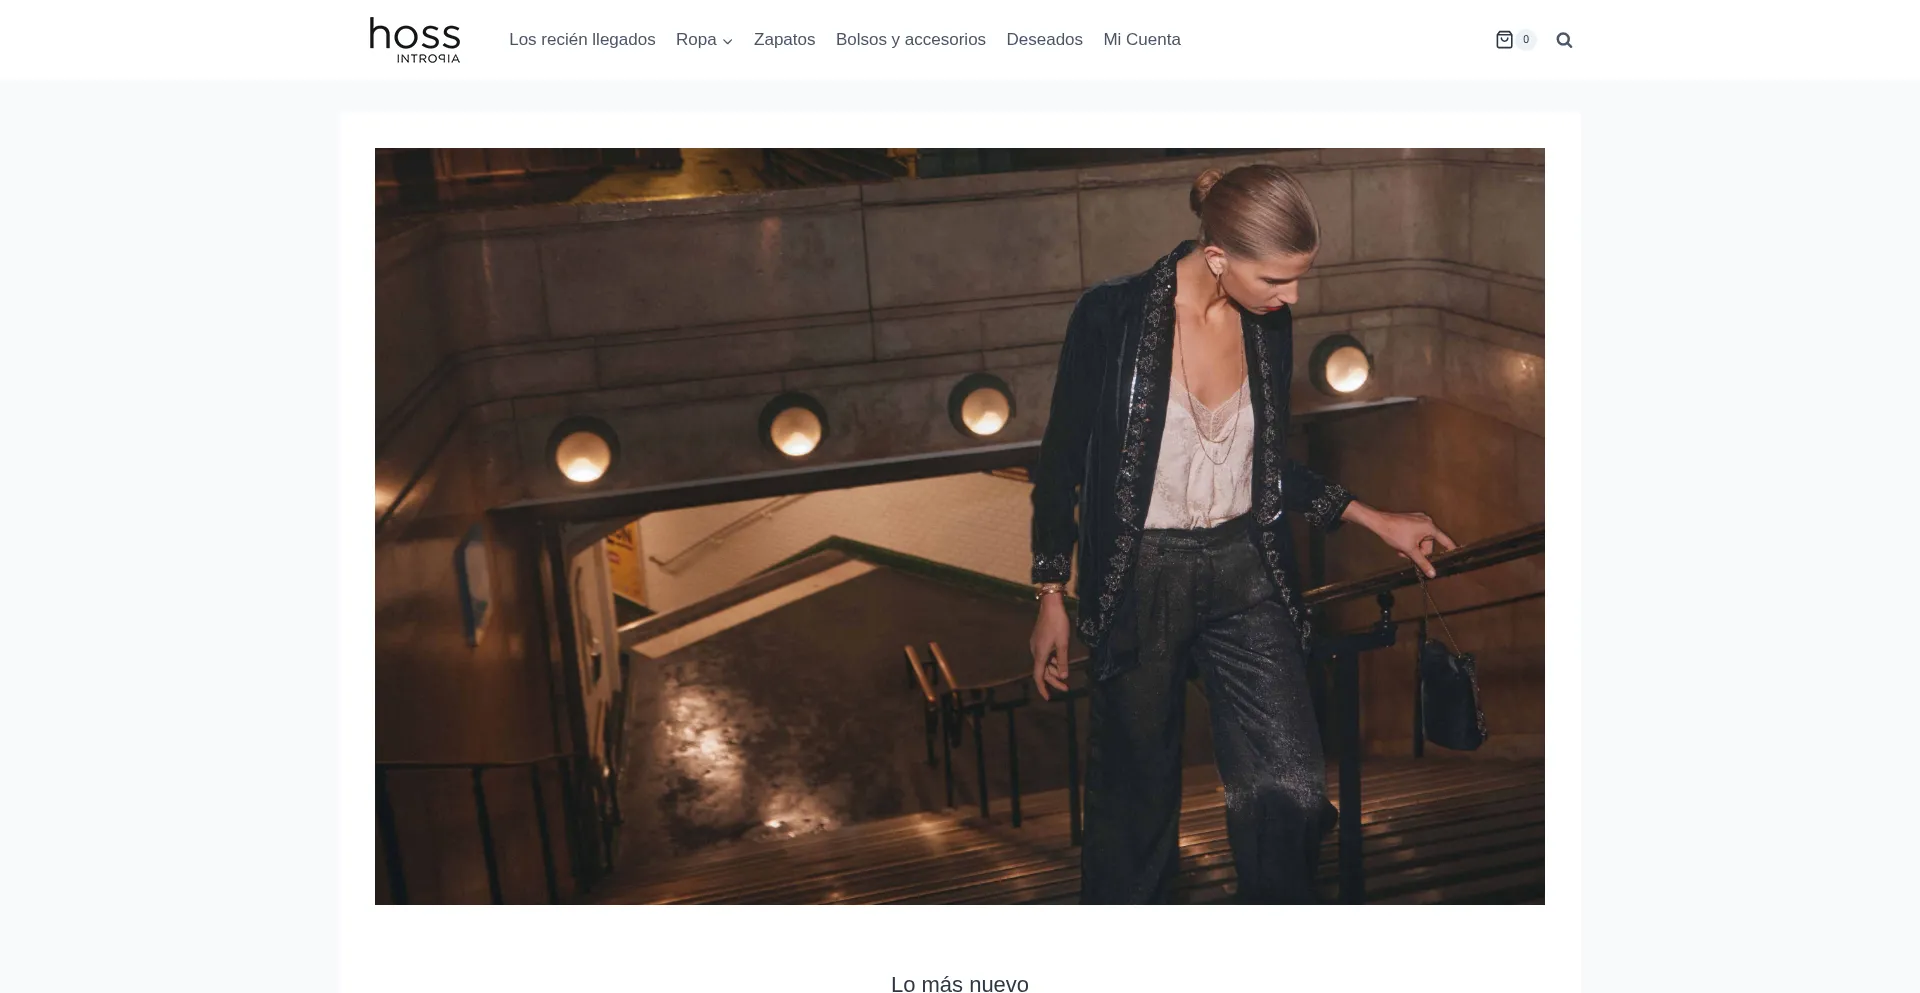
Task: Open Mi Cuenta account page
Action: point(1142,40)
